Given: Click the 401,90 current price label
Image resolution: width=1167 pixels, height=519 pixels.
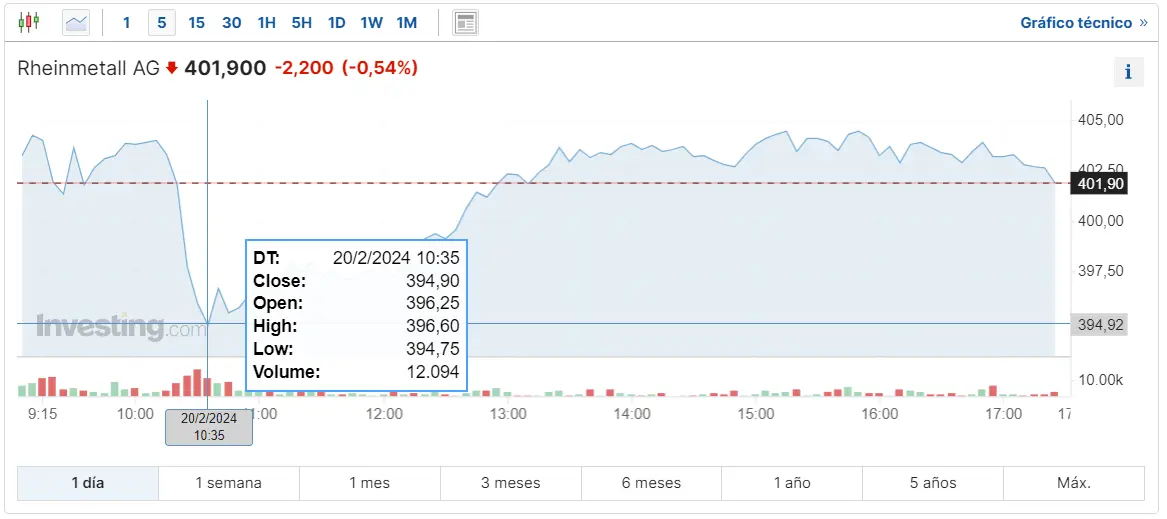Looking at the screenshot, I should coord(1099,184).
